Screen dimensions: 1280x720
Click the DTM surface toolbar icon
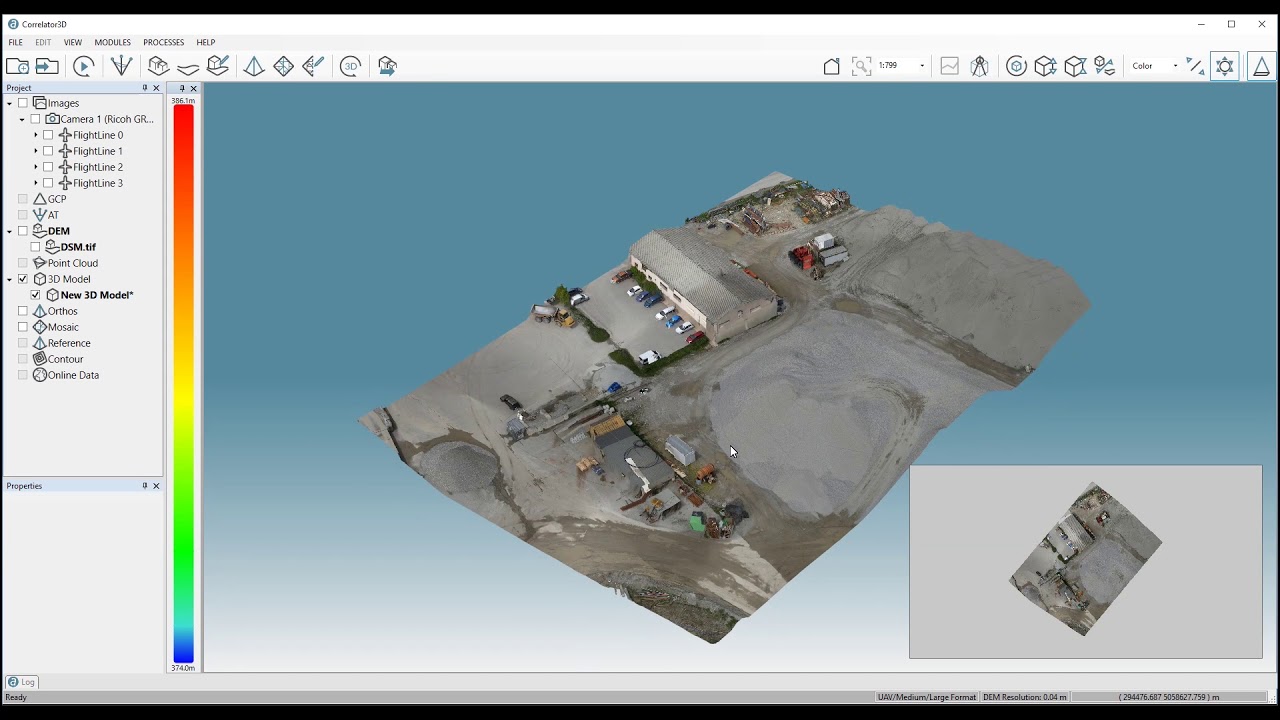tap(188, 67)
